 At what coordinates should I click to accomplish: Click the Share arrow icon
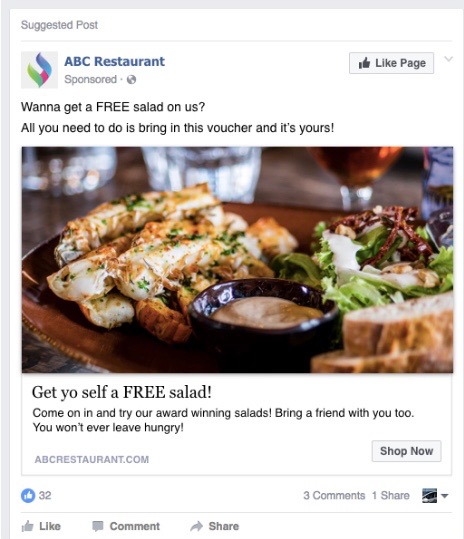pos(197,526)
